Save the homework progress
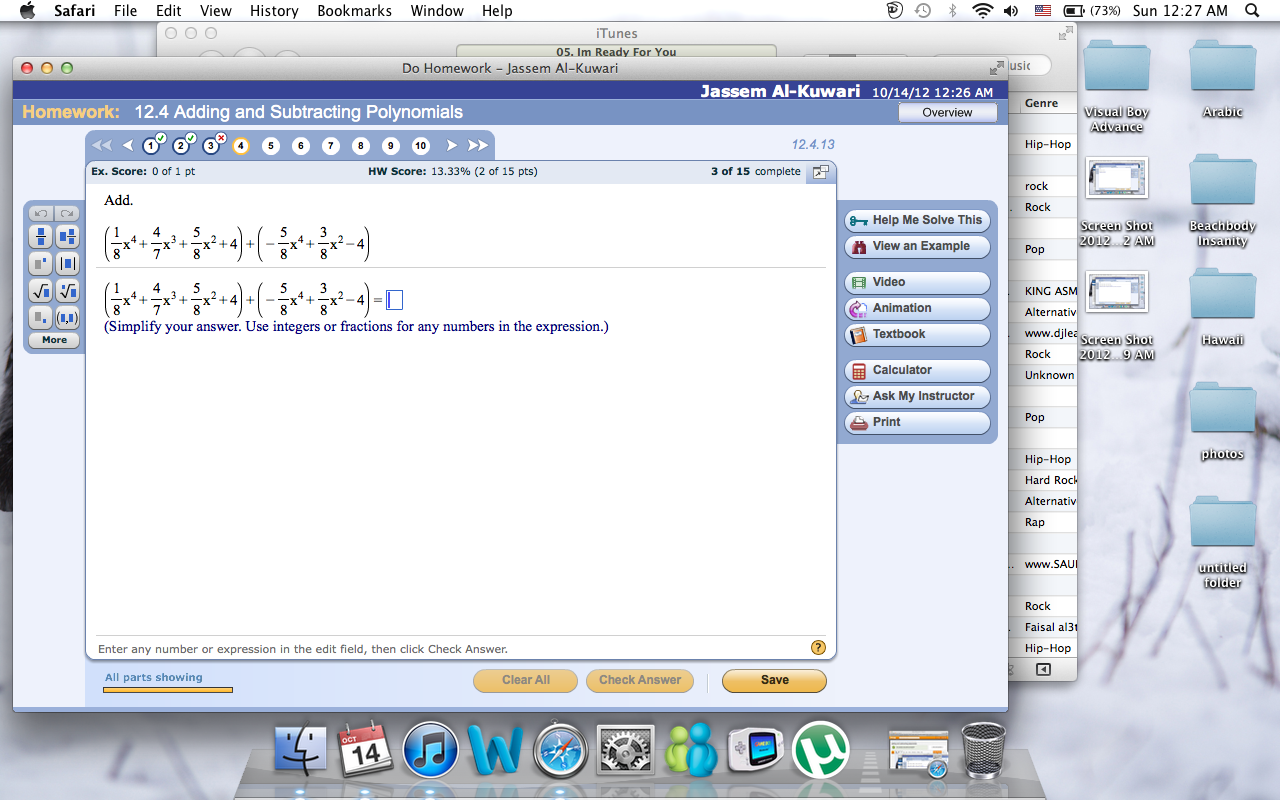 coord(774,680)
